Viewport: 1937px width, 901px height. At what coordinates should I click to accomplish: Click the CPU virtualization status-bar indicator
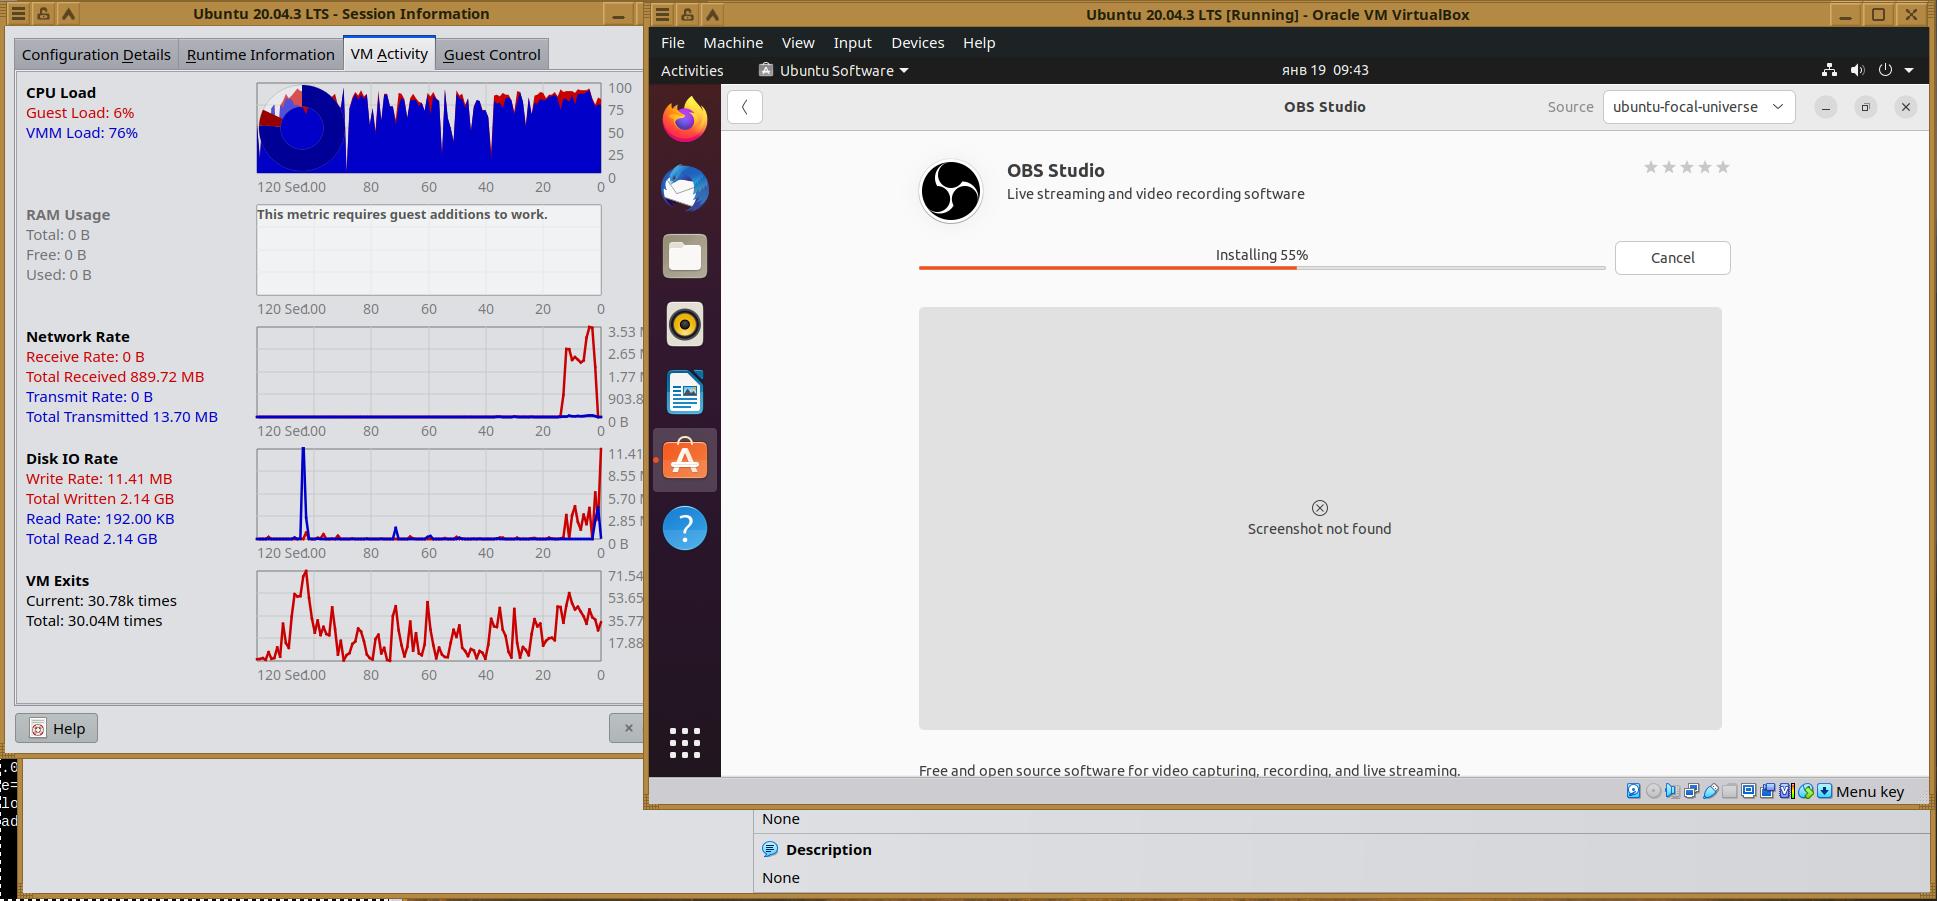[x=1786, y=791]
